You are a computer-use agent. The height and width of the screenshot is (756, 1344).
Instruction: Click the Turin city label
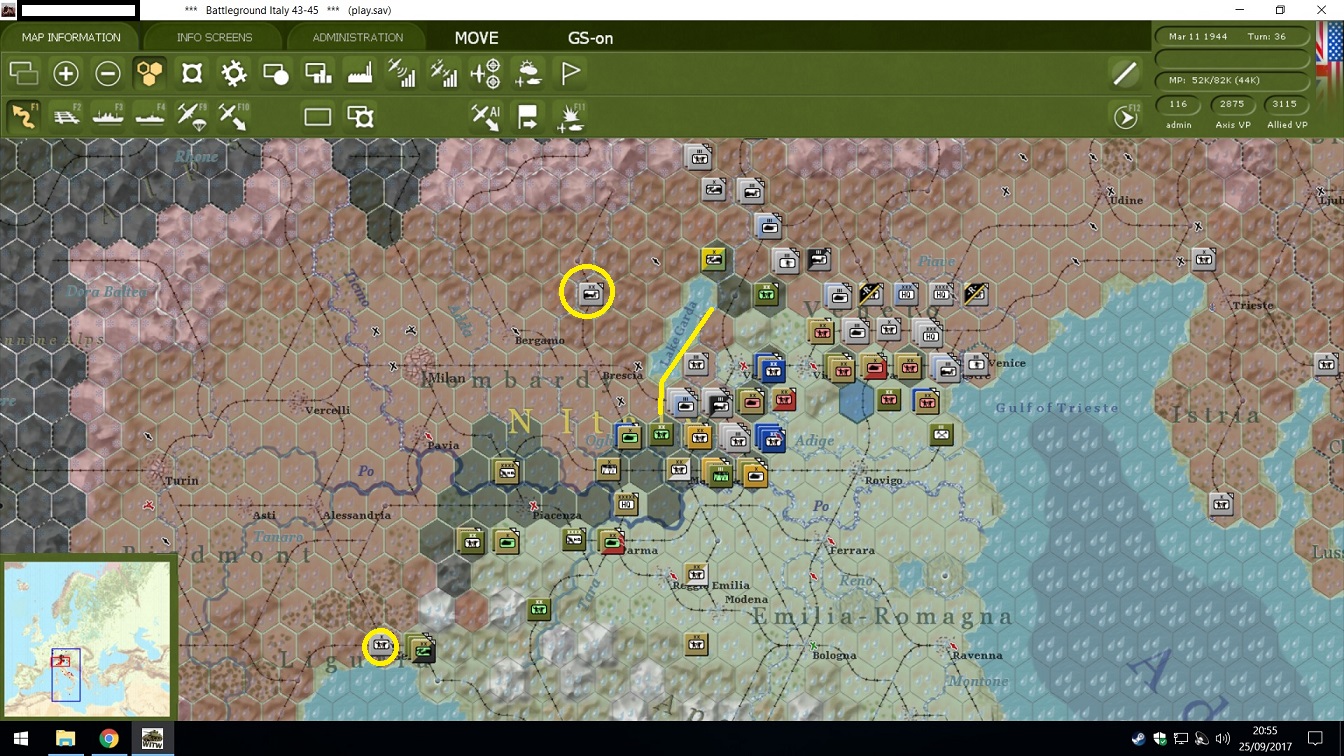pyautogui.click(x=182, y=481)
